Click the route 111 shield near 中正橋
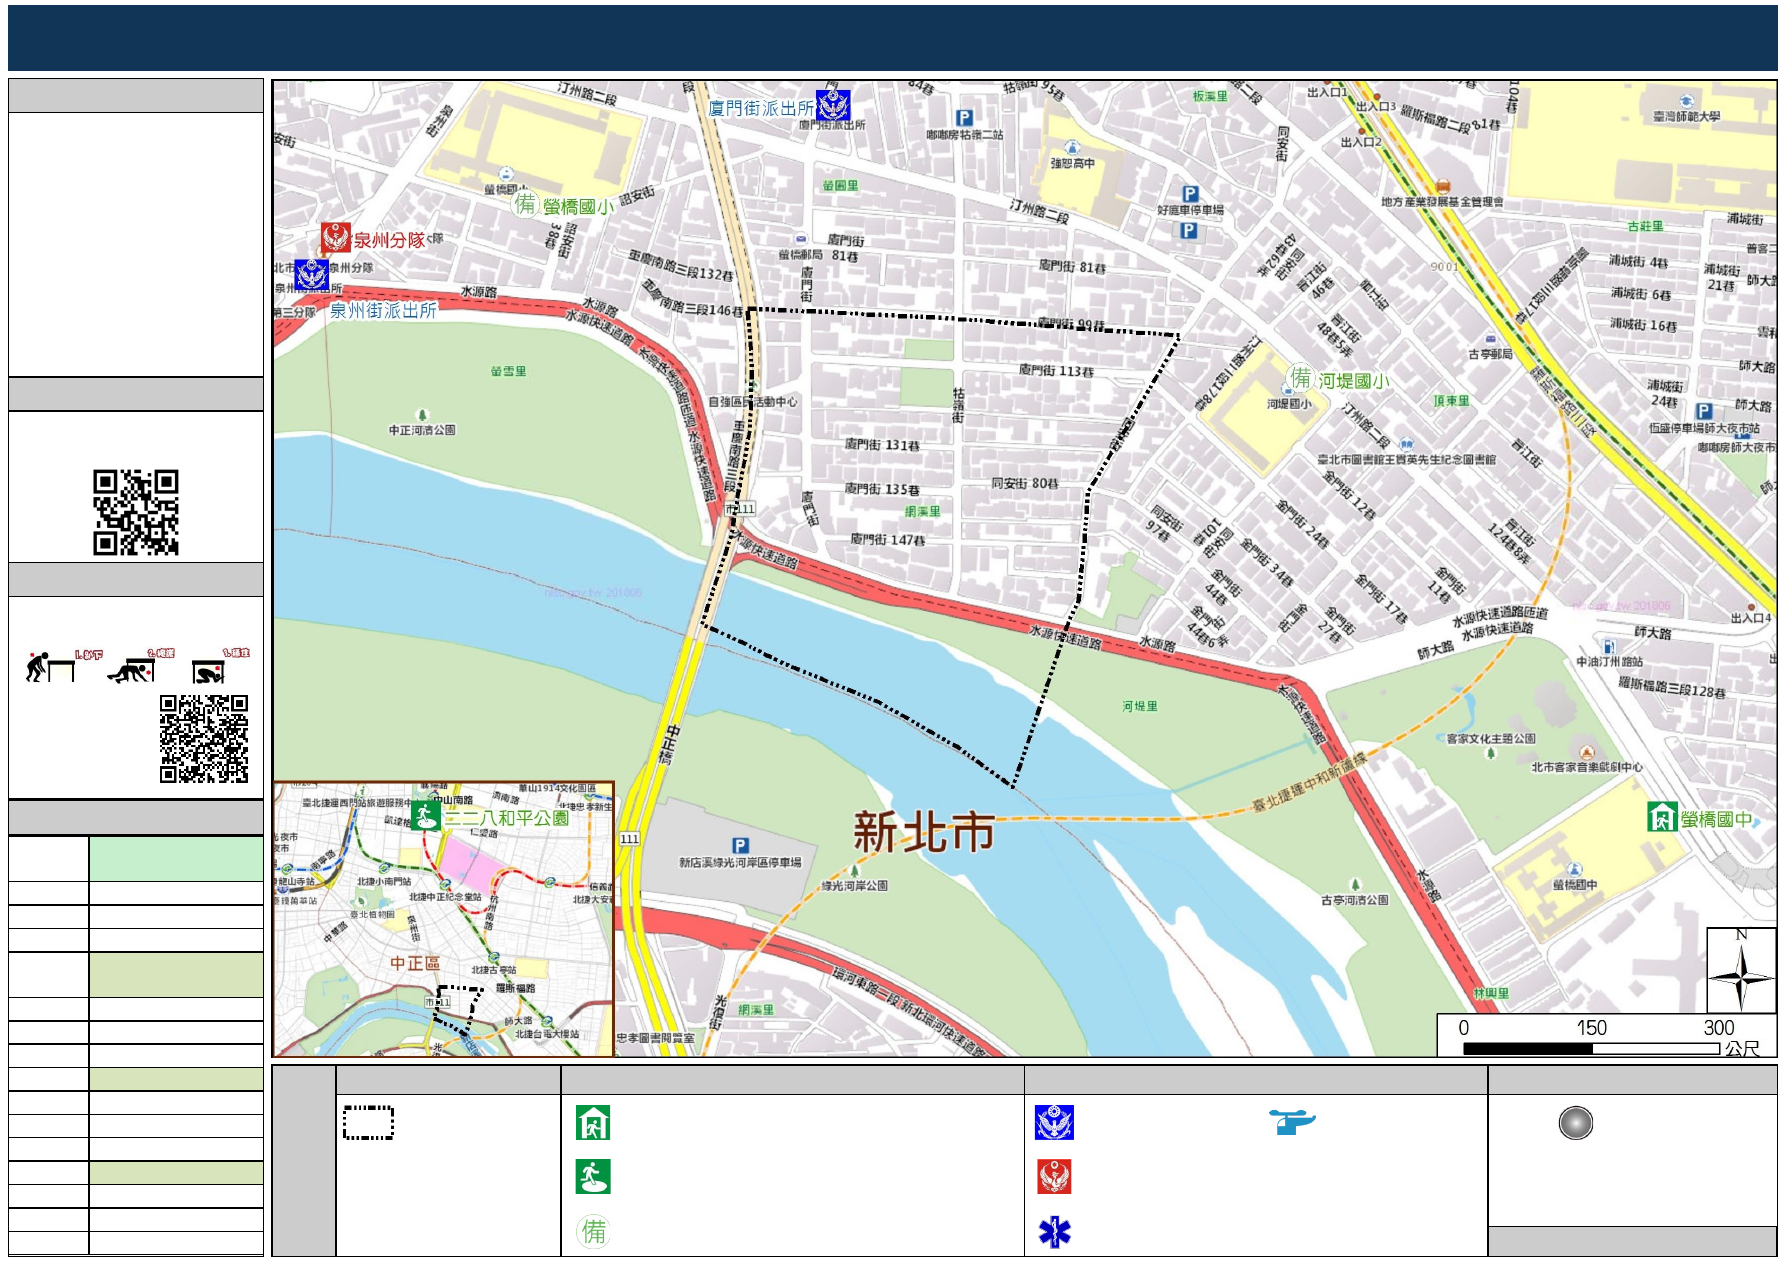This screenshot has width=1786, height=1263. pyautogui.click(x=629, y=838)
